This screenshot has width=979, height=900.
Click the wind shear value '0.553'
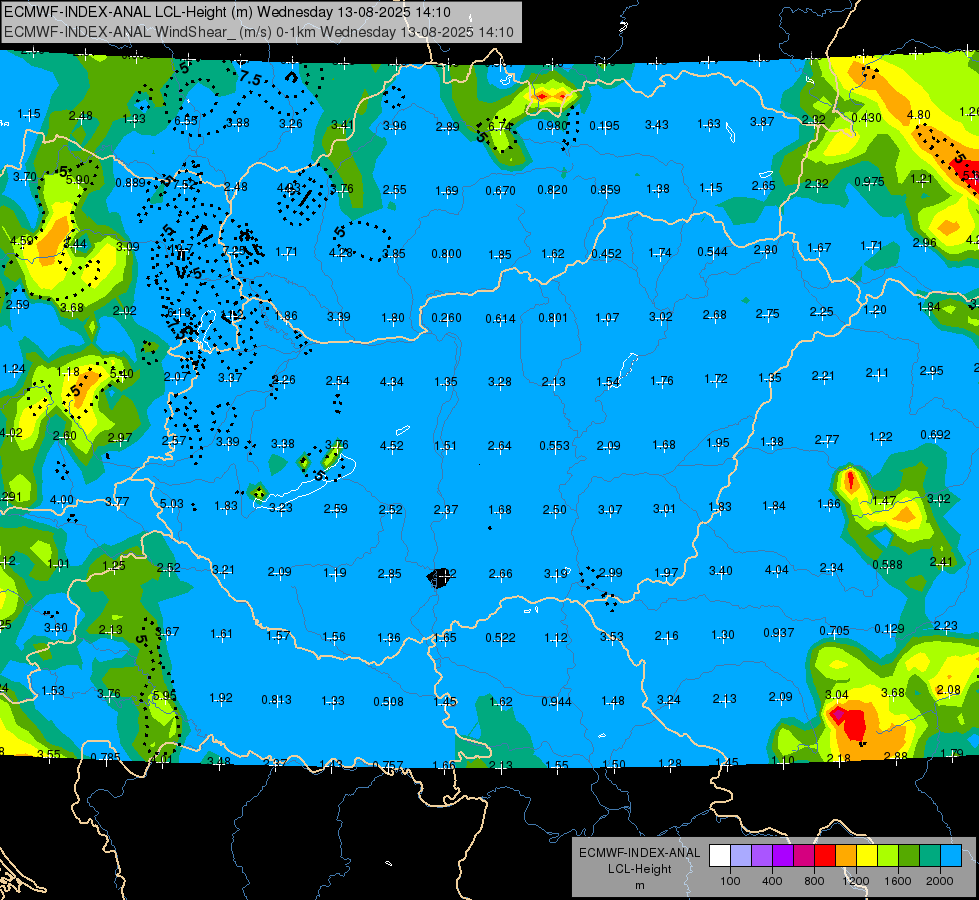554,446
